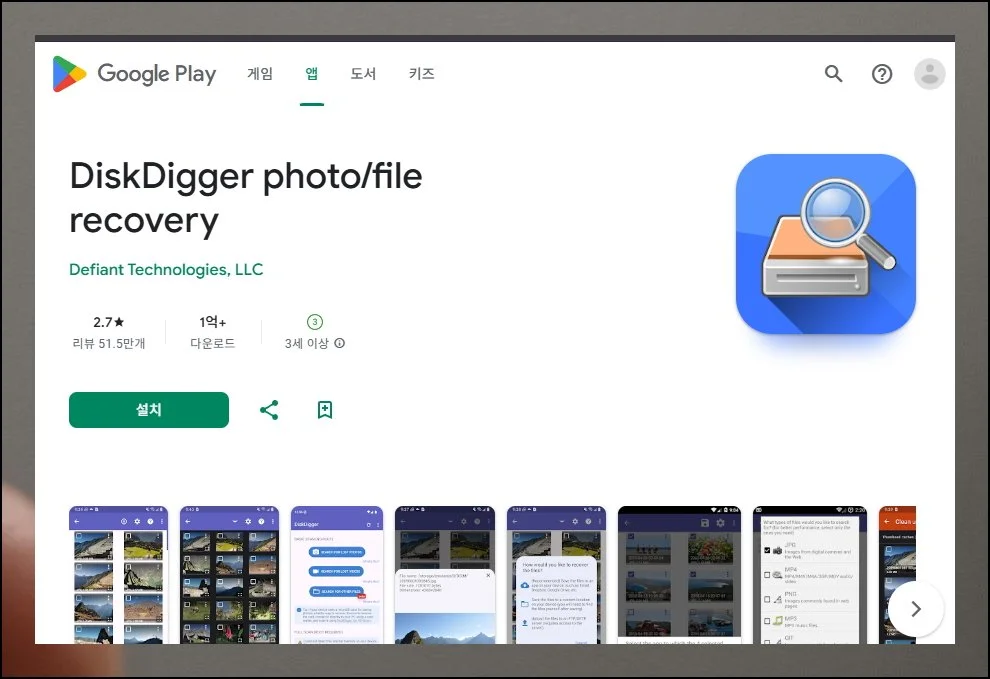
Task: Open the first app screenshot thumbnail
Action: [118, 574]
